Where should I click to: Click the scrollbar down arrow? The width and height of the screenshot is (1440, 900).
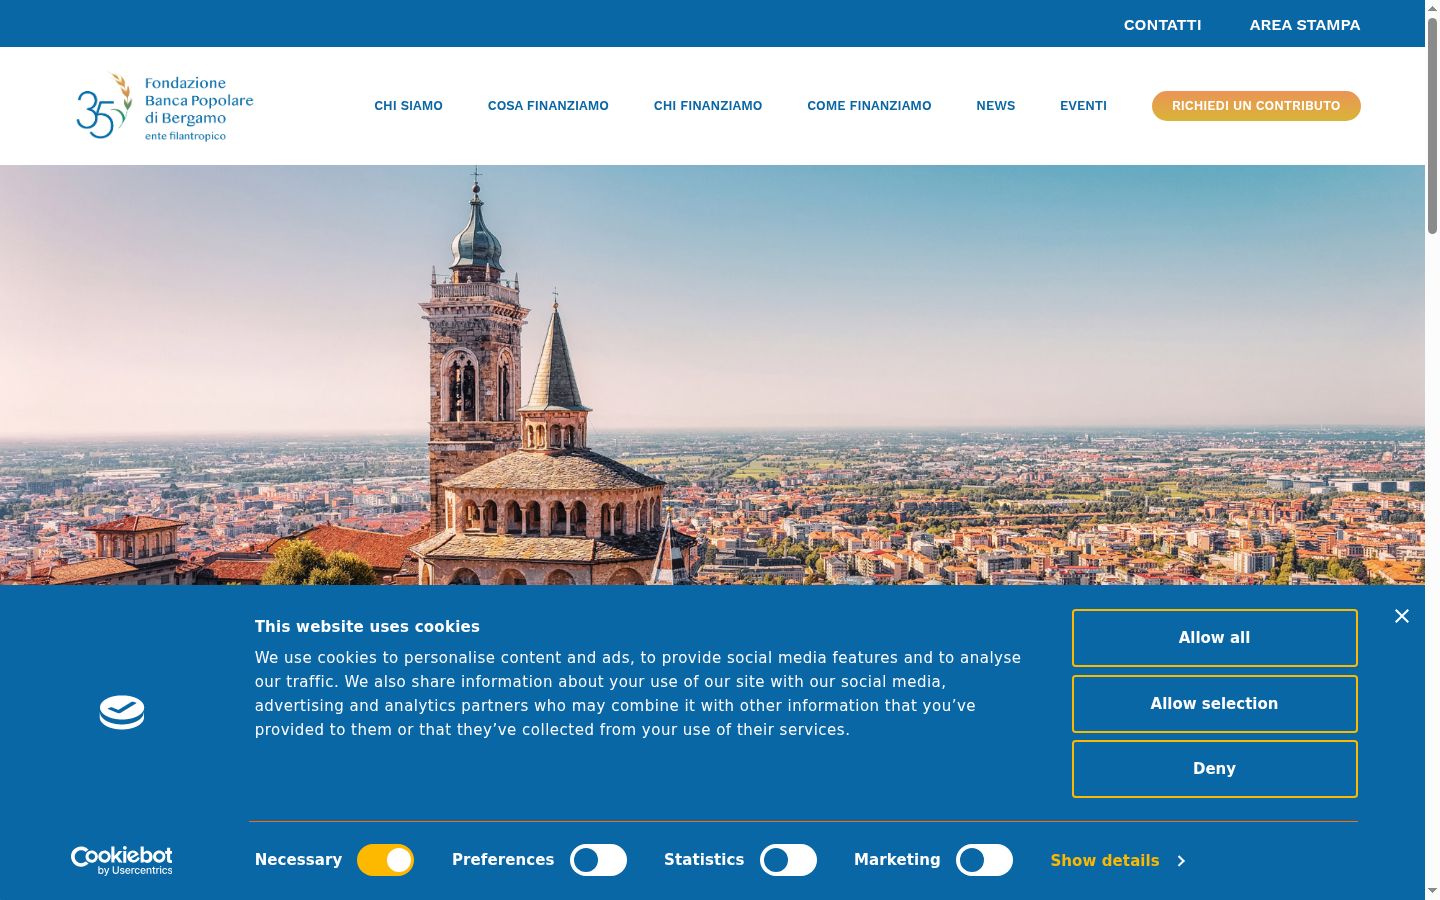(x=1432, y=891)
